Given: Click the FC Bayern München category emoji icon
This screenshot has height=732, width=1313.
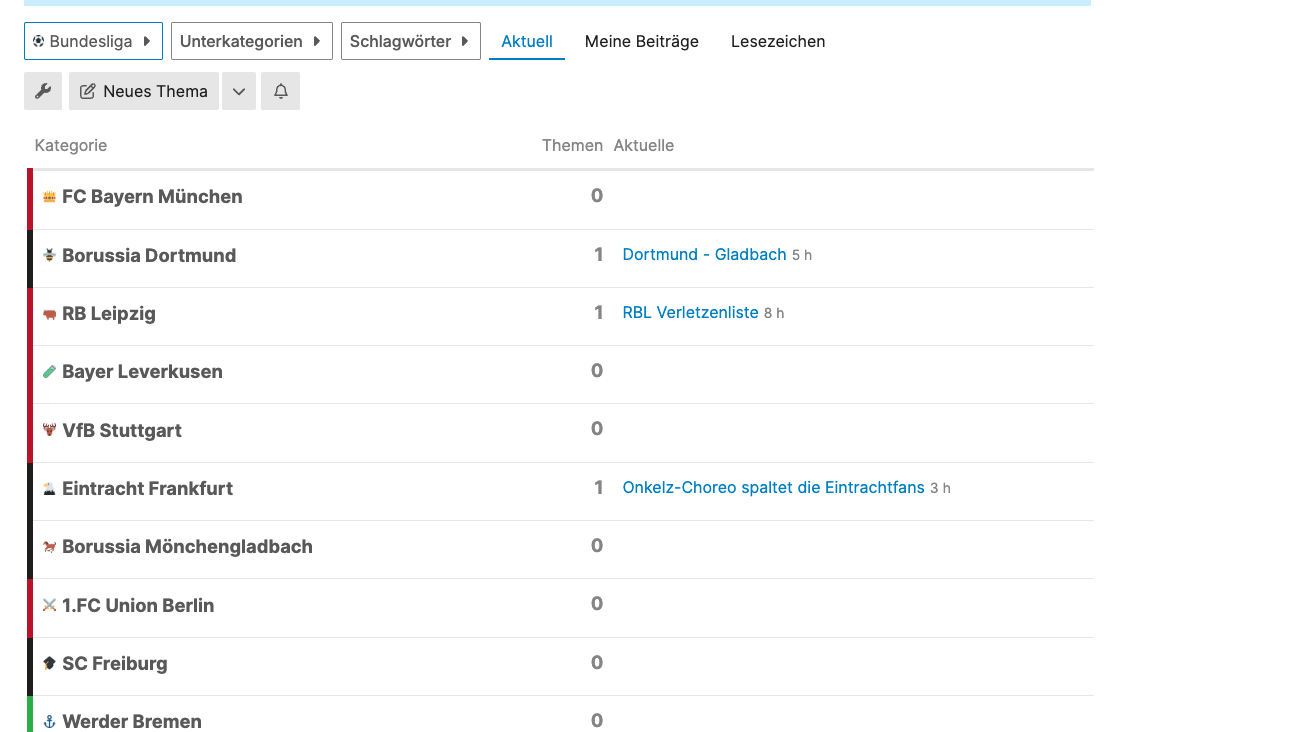Looking at the screenshot, I should point(49,197).
